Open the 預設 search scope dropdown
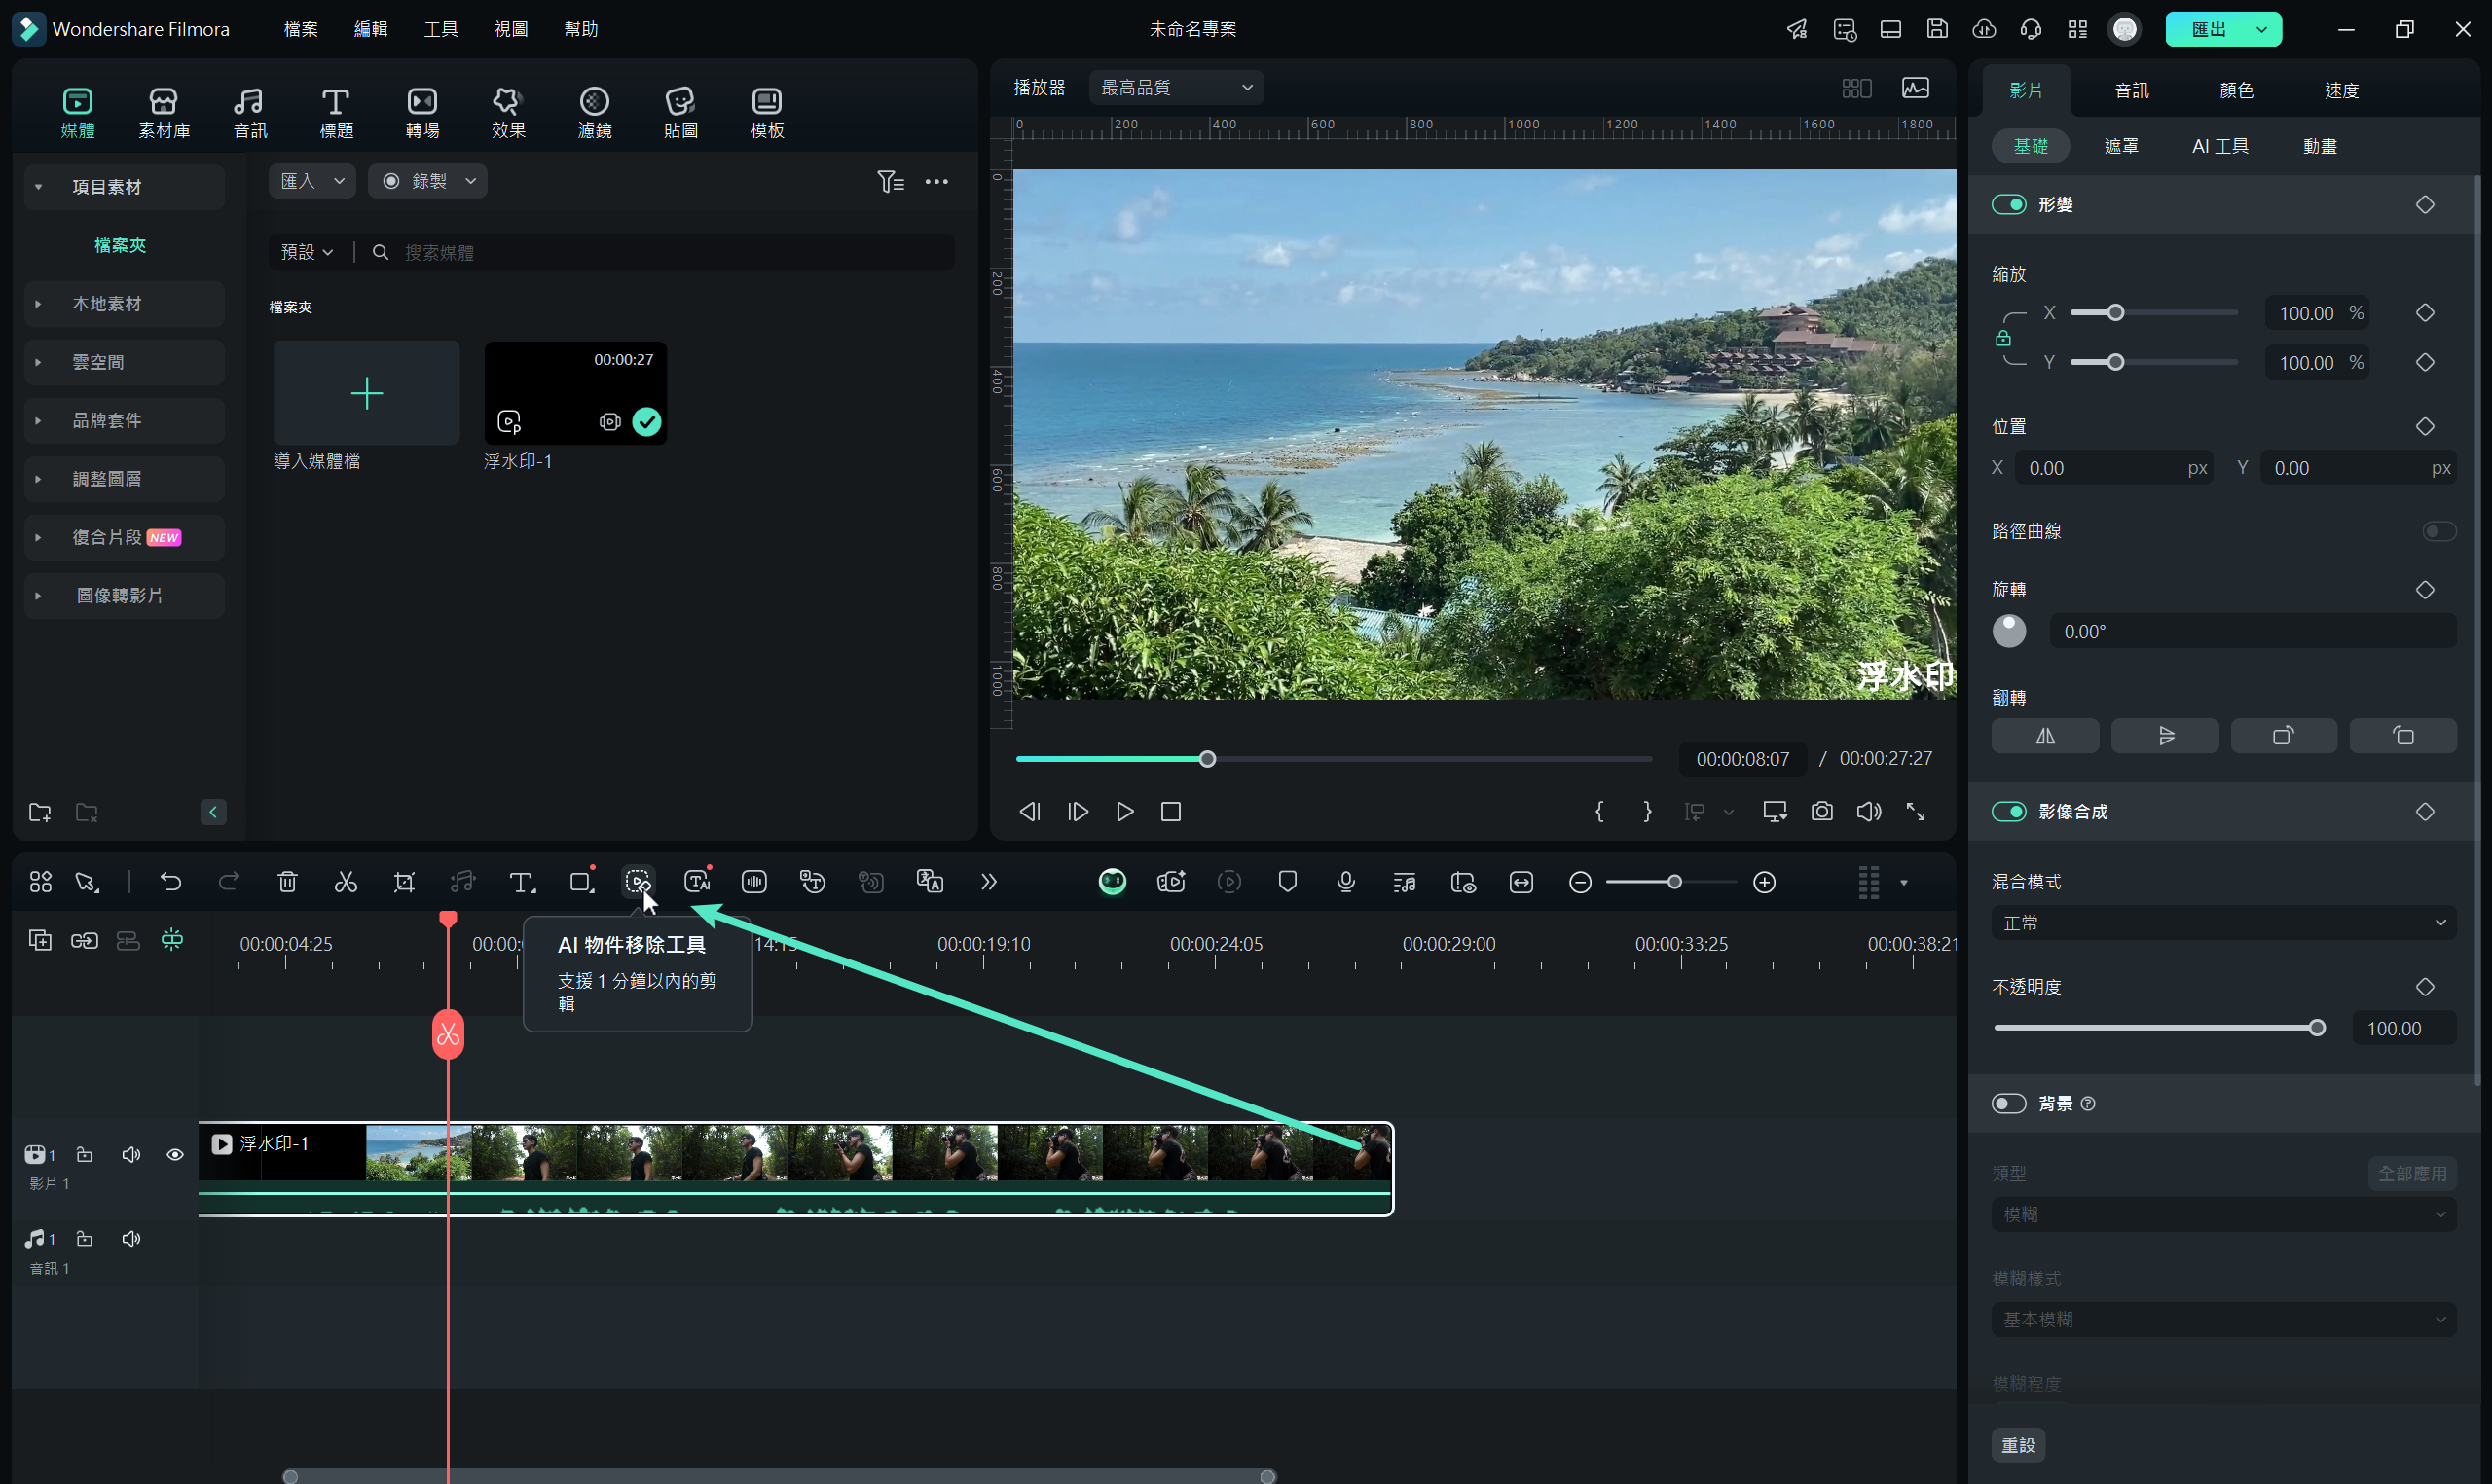2492x1484 pixels. [x=307, y=252]
